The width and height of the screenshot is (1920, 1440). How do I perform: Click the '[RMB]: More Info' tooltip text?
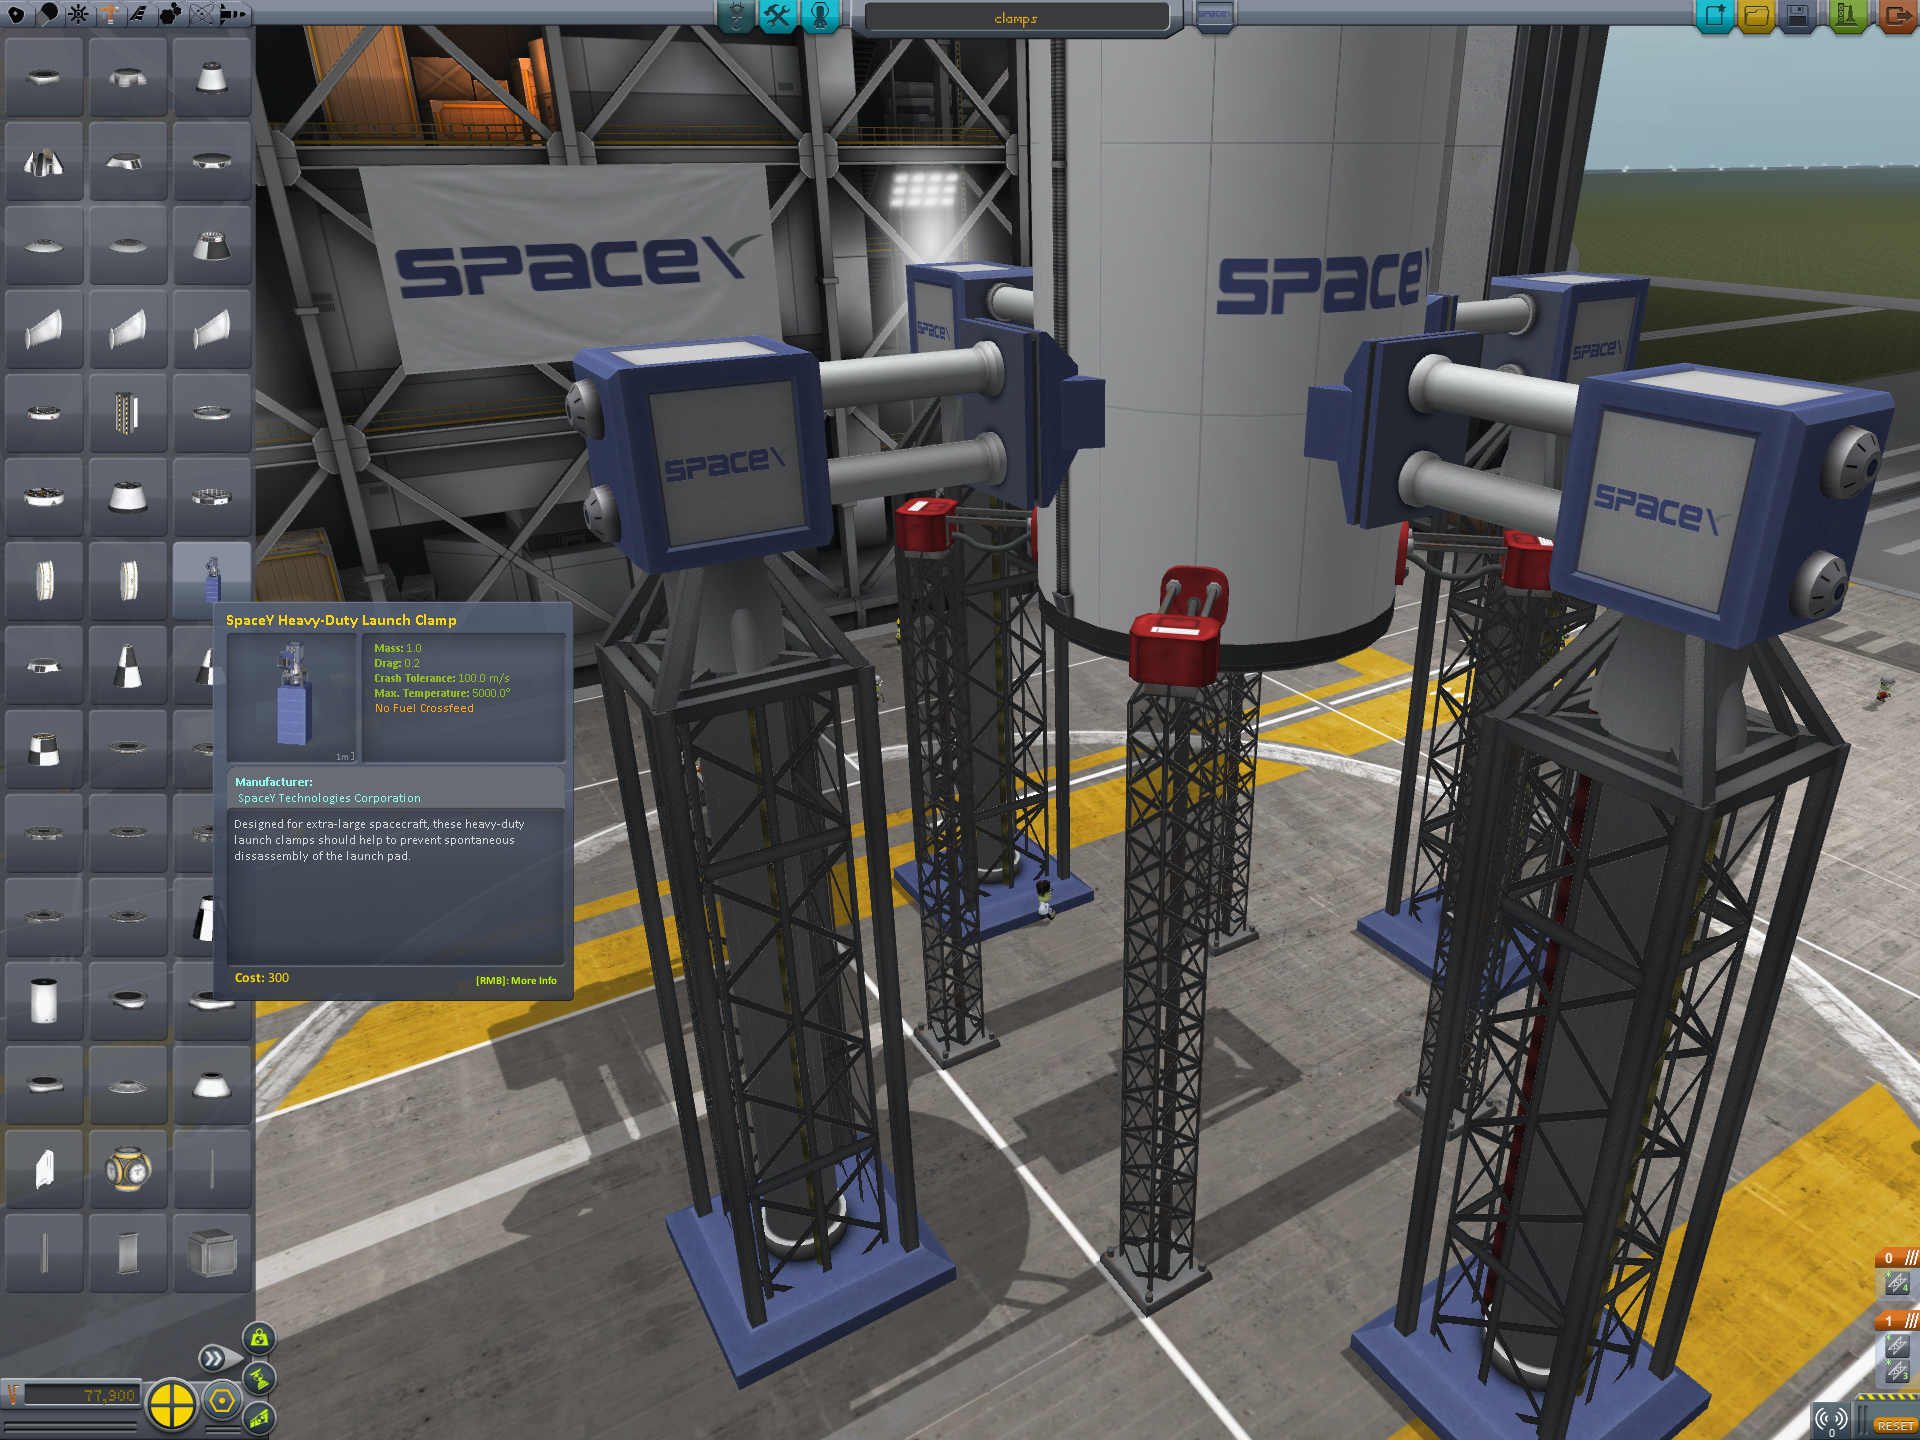pyautogui.click(x=516, y=980)
